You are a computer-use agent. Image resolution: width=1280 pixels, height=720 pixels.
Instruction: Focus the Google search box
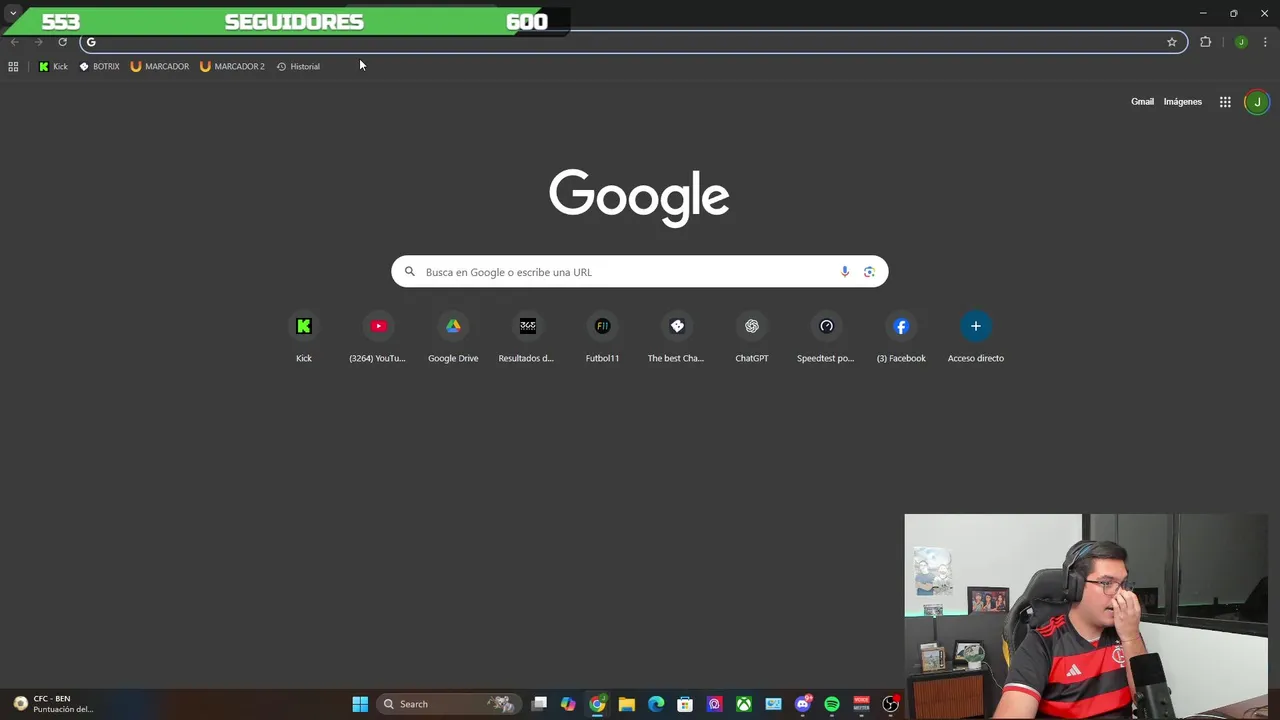point(640,272)
